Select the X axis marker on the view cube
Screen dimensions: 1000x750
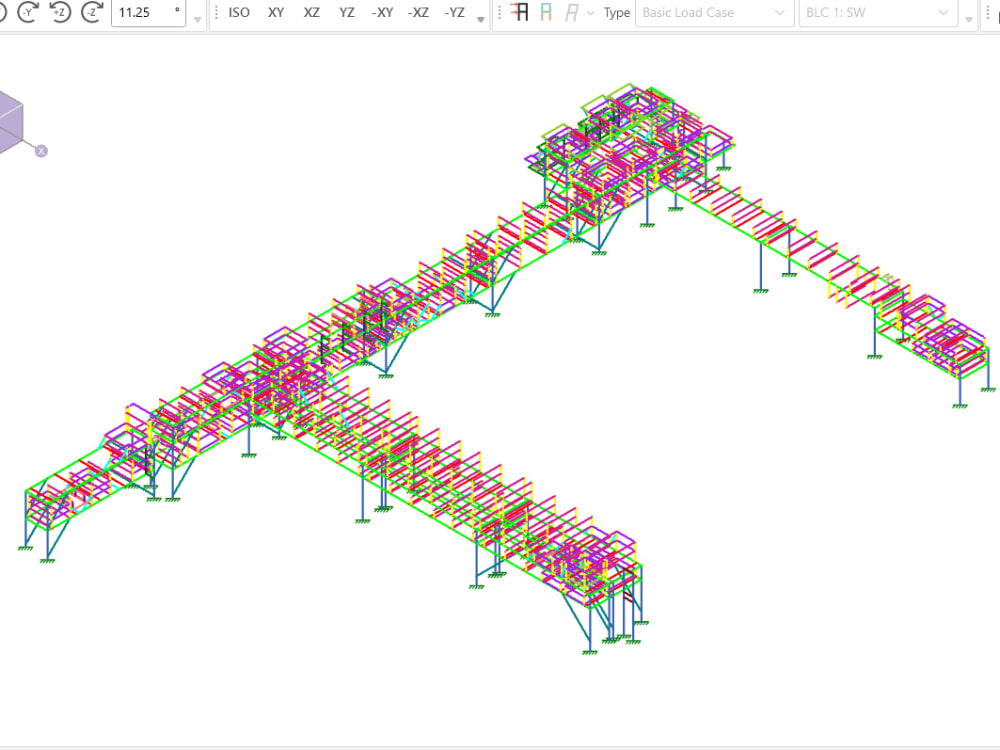tap(40, 150)
